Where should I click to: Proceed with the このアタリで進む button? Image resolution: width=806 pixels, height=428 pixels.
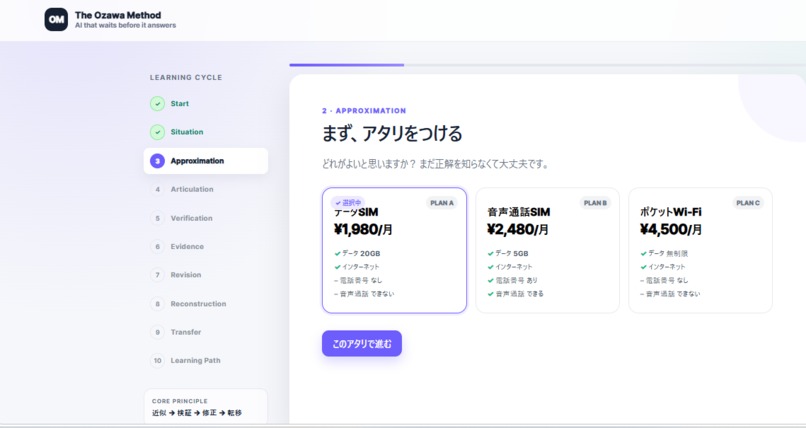click(362, 343)
